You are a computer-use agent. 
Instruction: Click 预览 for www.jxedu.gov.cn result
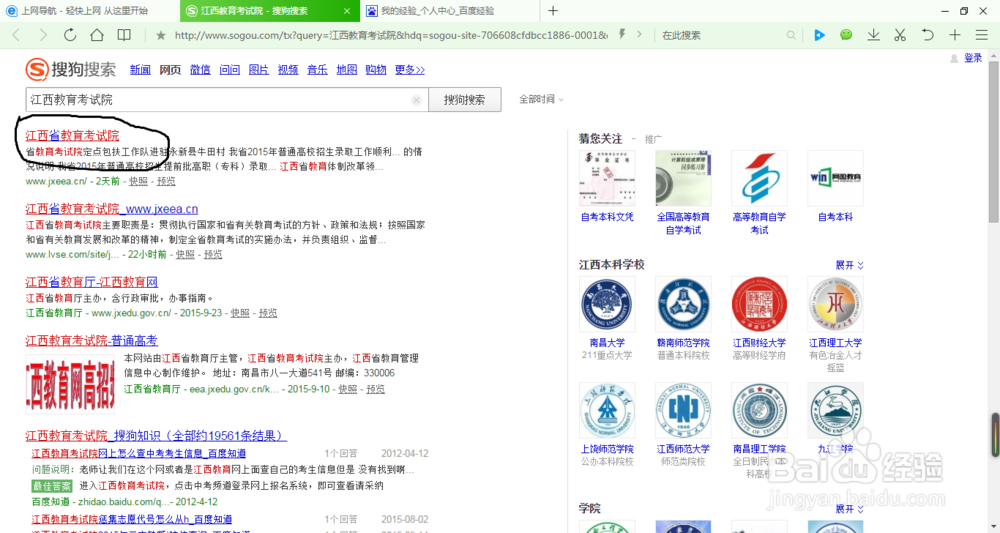pos(268,313)
